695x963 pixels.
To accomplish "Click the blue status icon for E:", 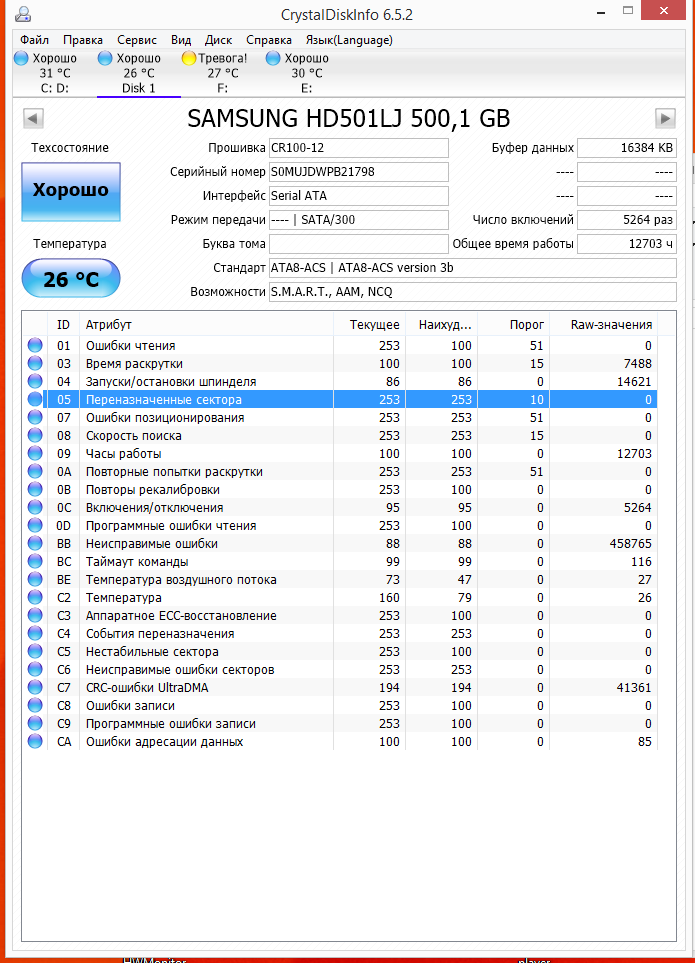I will click(273, 58).
